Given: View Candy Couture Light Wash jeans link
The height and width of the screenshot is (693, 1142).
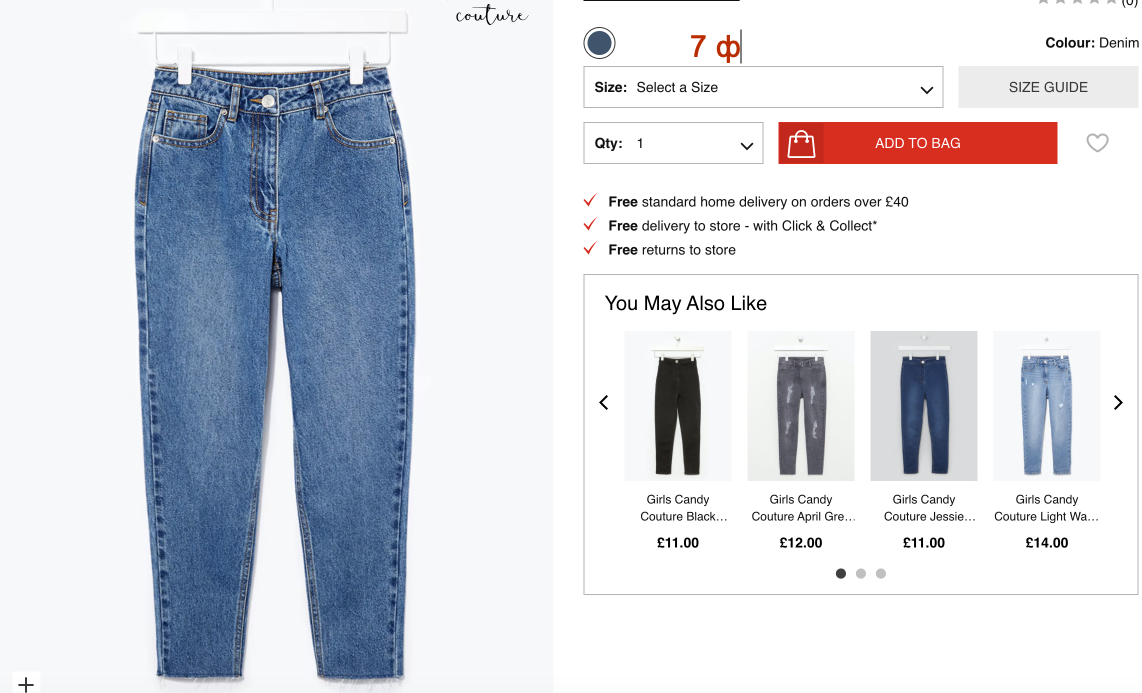Looking at the screenshot, I should (x=1047, y=508).
